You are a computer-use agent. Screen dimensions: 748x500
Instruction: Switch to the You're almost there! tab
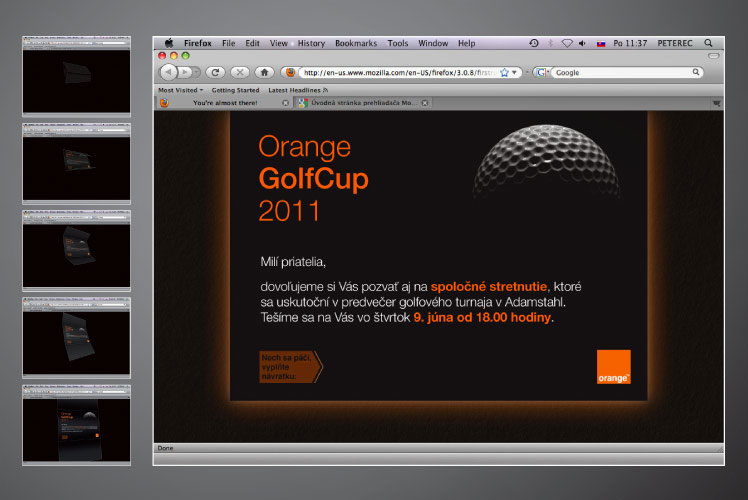[x=225, y=103]
